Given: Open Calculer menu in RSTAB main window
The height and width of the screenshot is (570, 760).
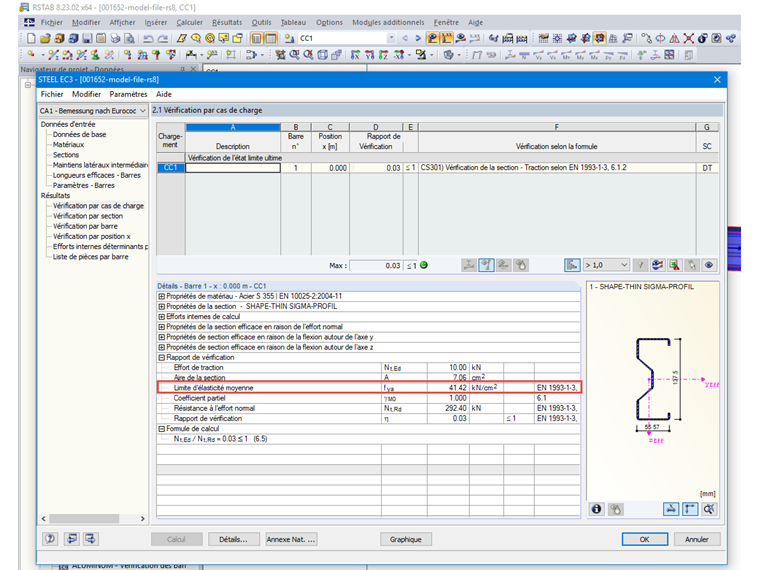Looking at the screenshot, I should pos(190,22).
